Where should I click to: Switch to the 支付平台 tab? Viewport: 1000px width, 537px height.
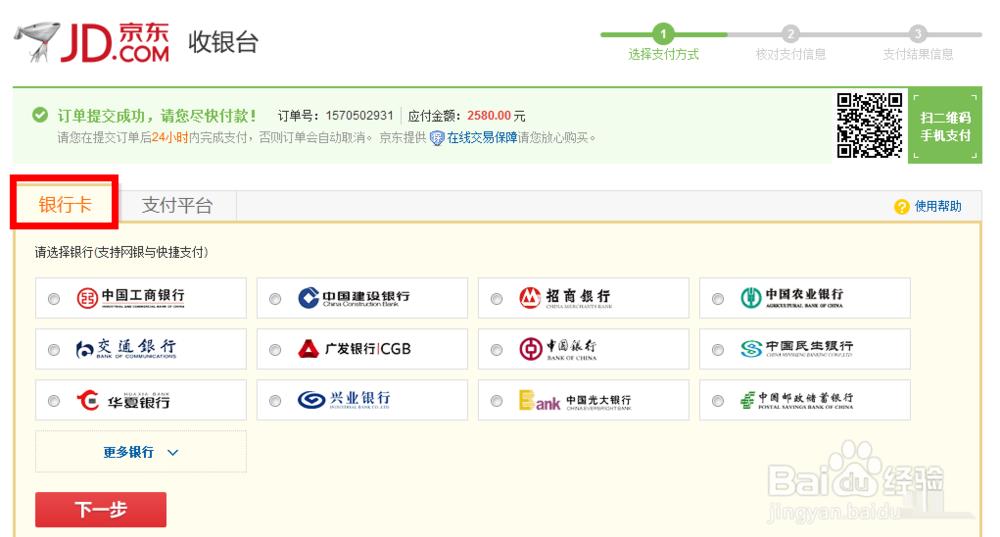[x=177, y=205]
